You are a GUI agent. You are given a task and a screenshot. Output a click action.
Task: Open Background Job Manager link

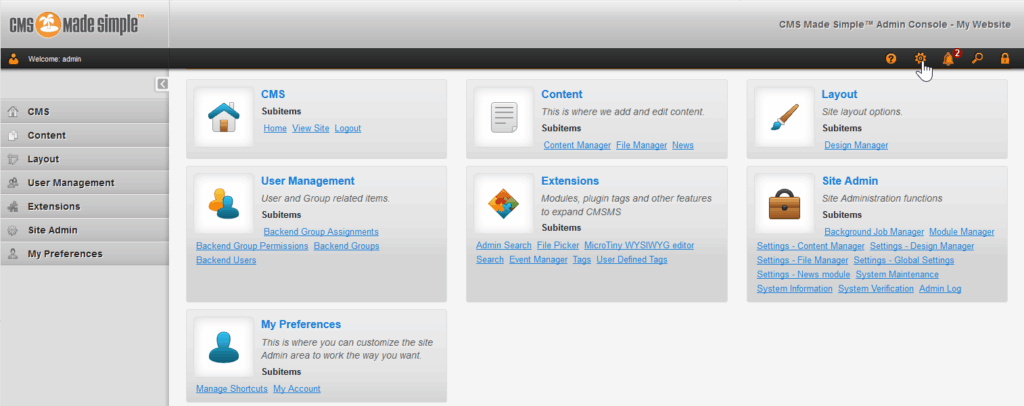874,232
